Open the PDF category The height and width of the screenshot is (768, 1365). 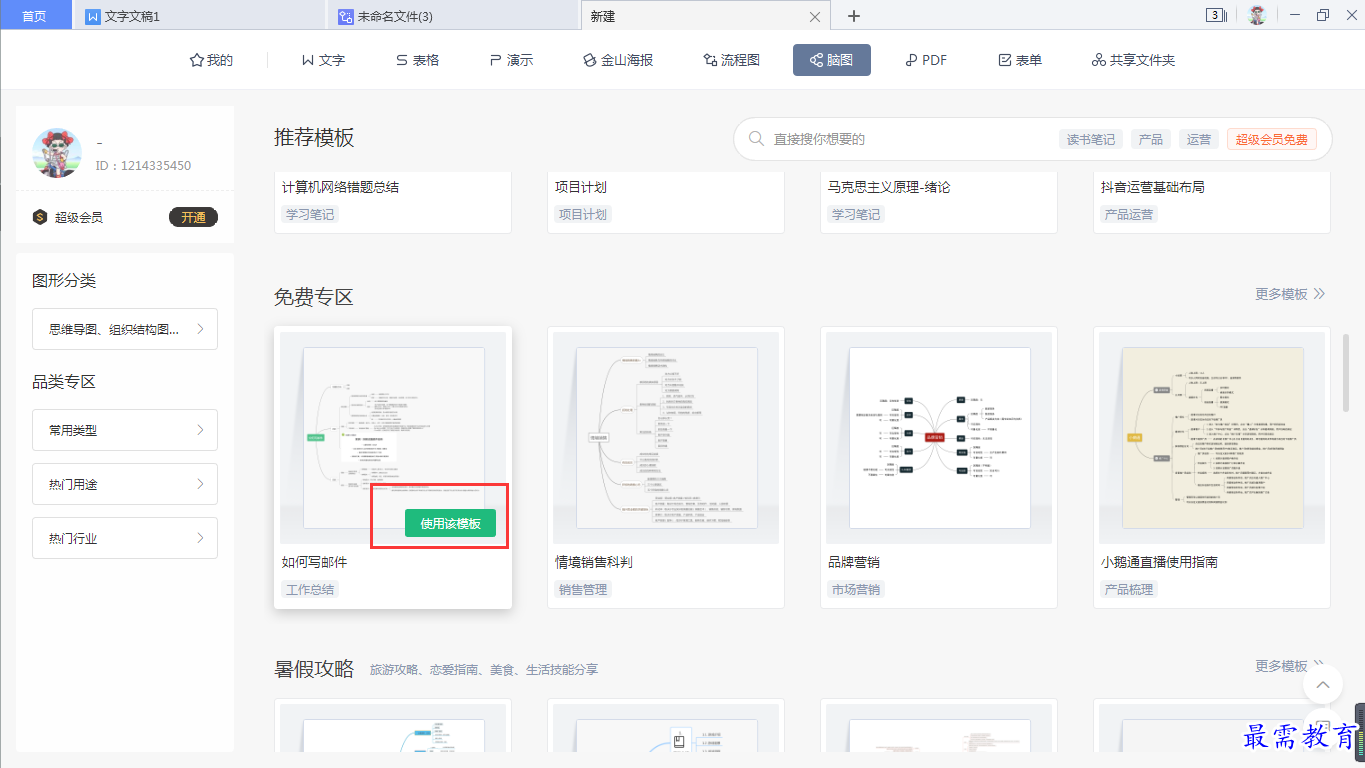point(926,60)
